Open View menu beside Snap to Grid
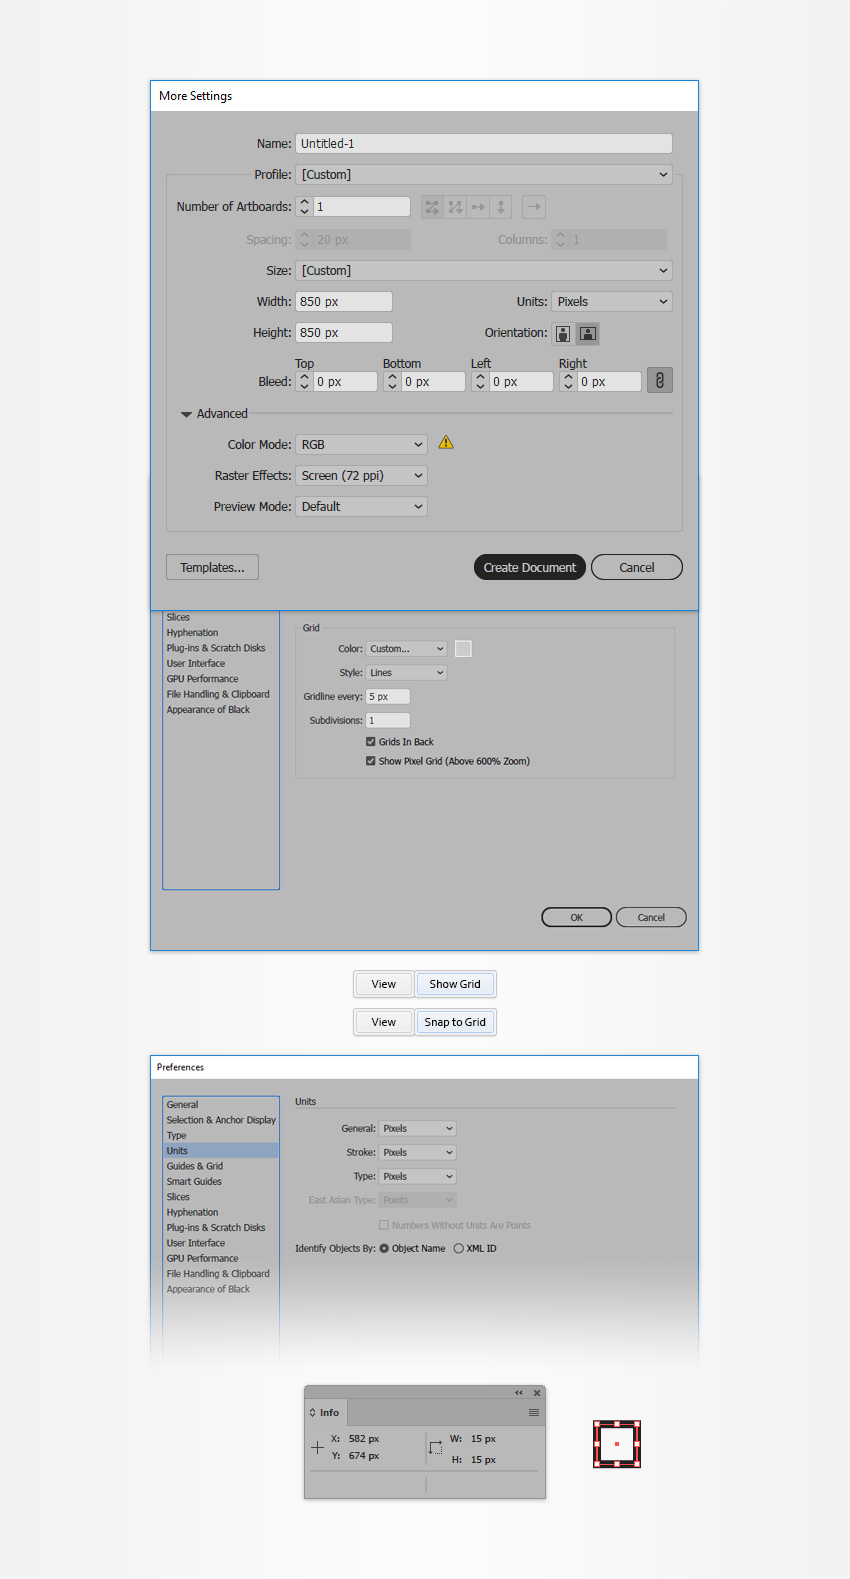This screenshot has height=1579, width=850. [384, 1022]
